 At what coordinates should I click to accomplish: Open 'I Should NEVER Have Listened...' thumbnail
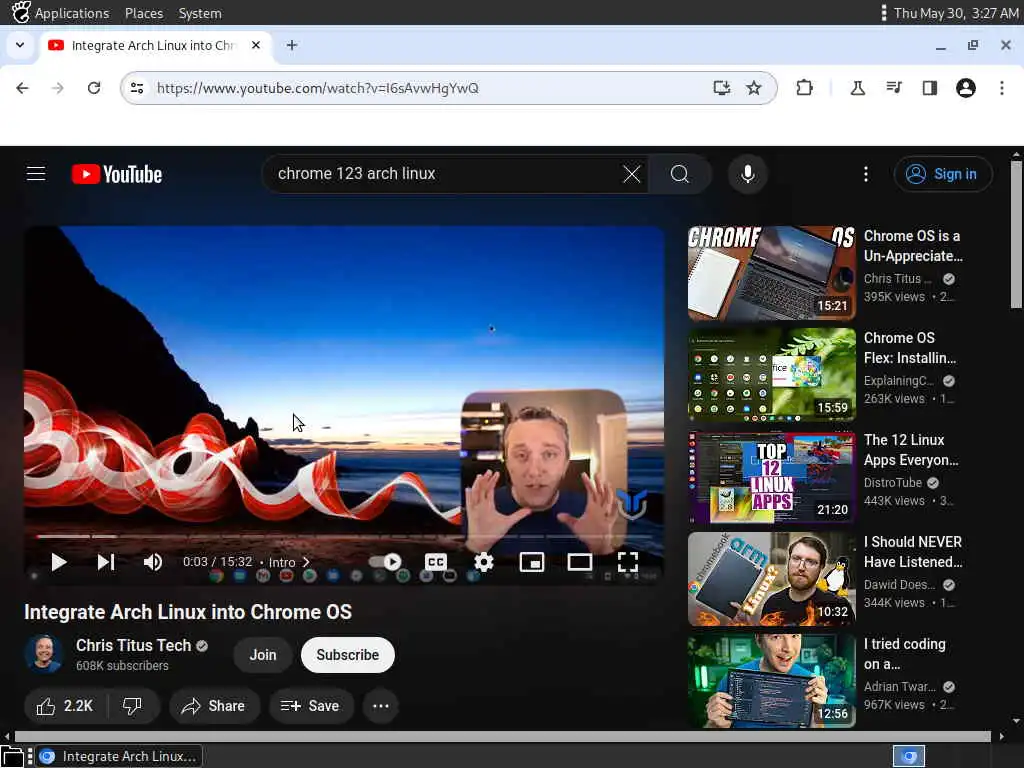[771, 579]
